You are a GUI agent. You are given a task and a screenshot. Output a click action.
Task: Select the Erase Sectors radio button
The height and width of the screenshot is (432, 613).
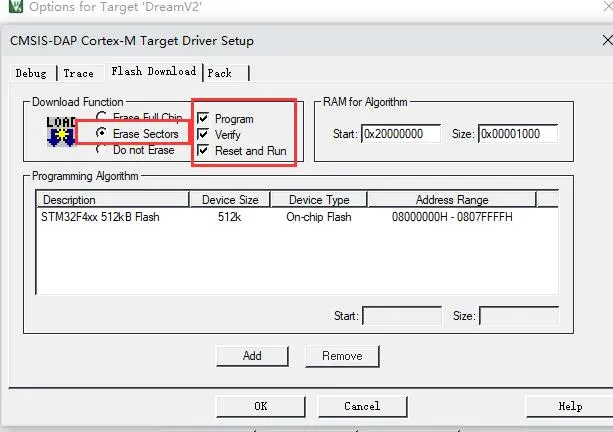point(101,134)
